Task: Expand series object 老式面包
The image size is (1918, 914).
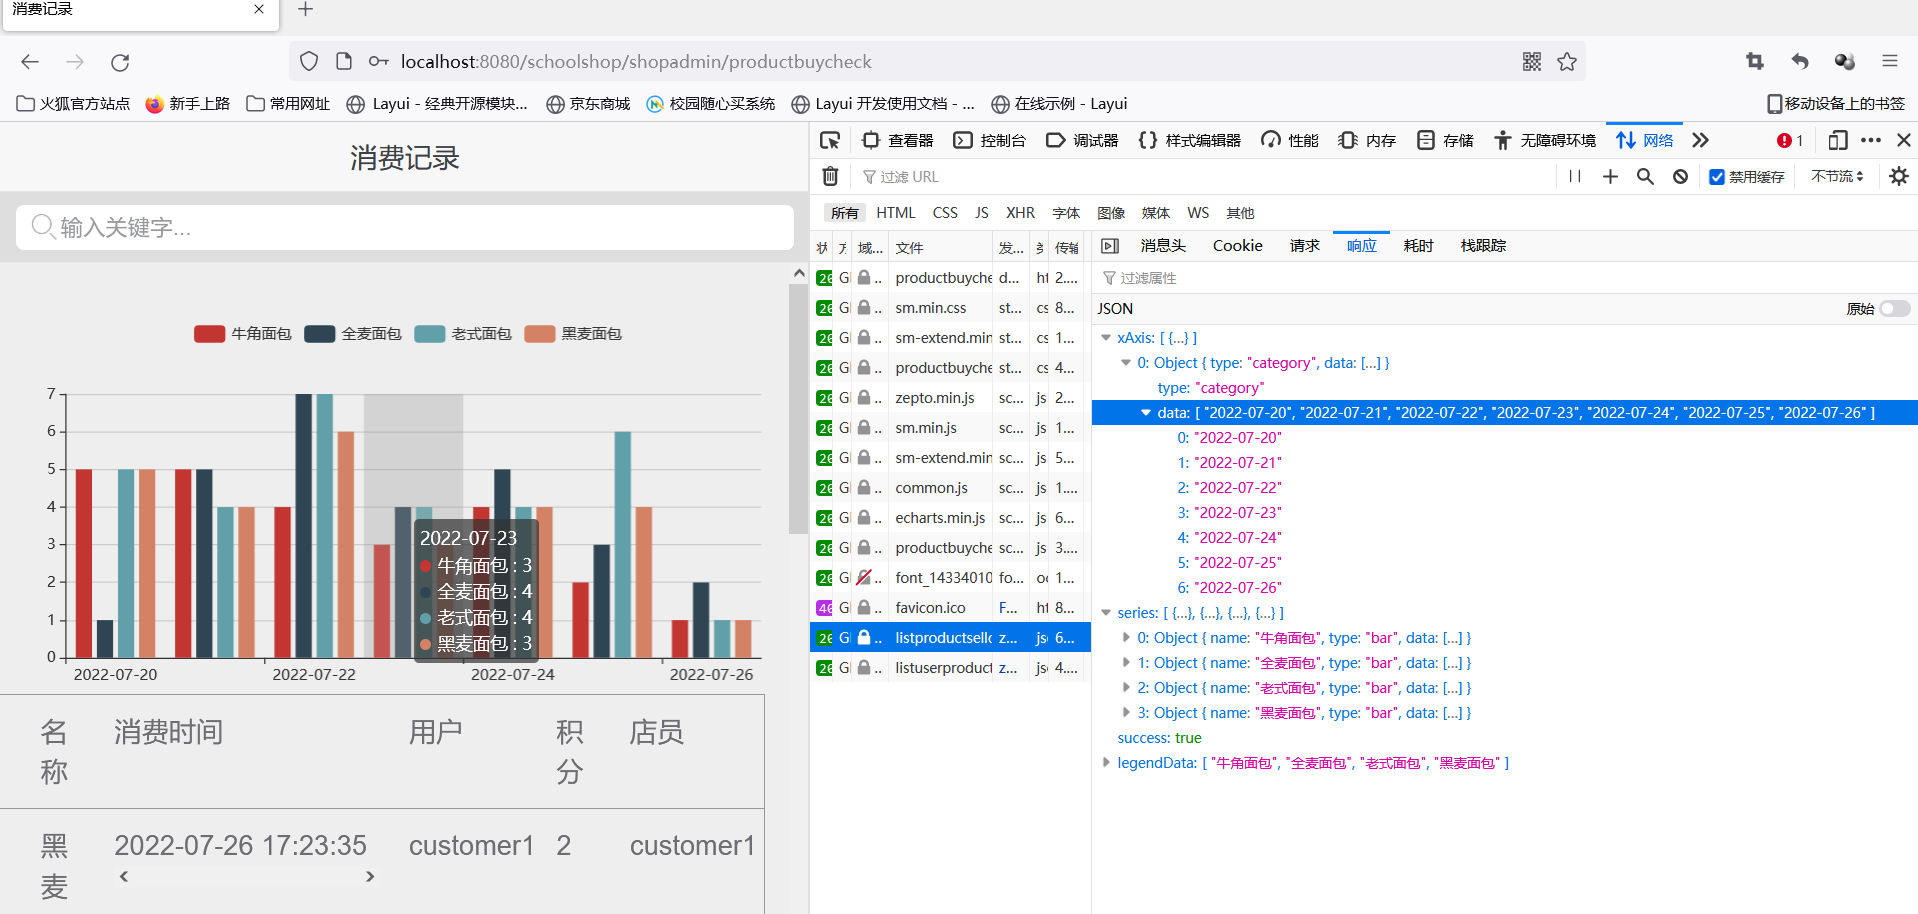Action: coord(1126,688)
